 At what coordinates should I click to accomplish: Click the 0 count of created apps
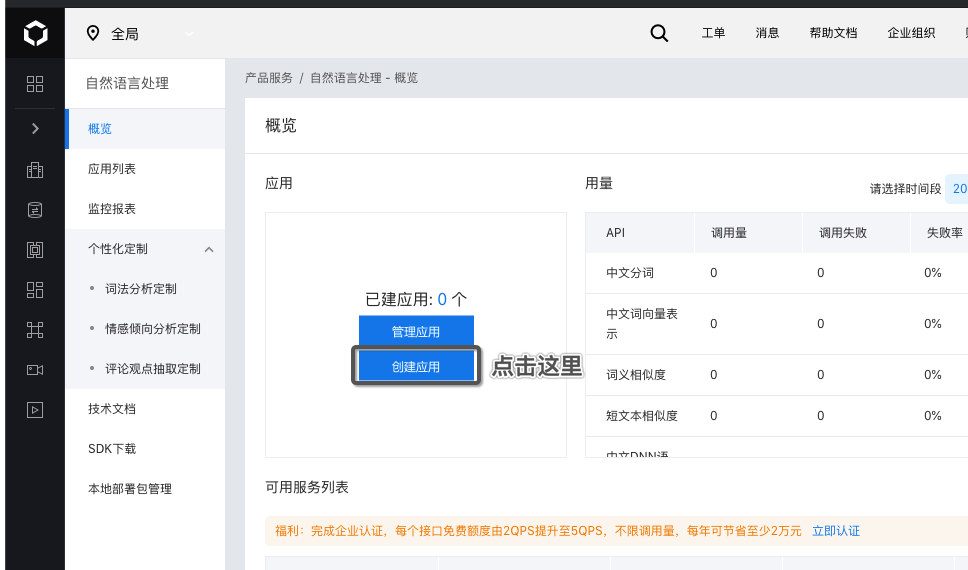click(442, 300)
